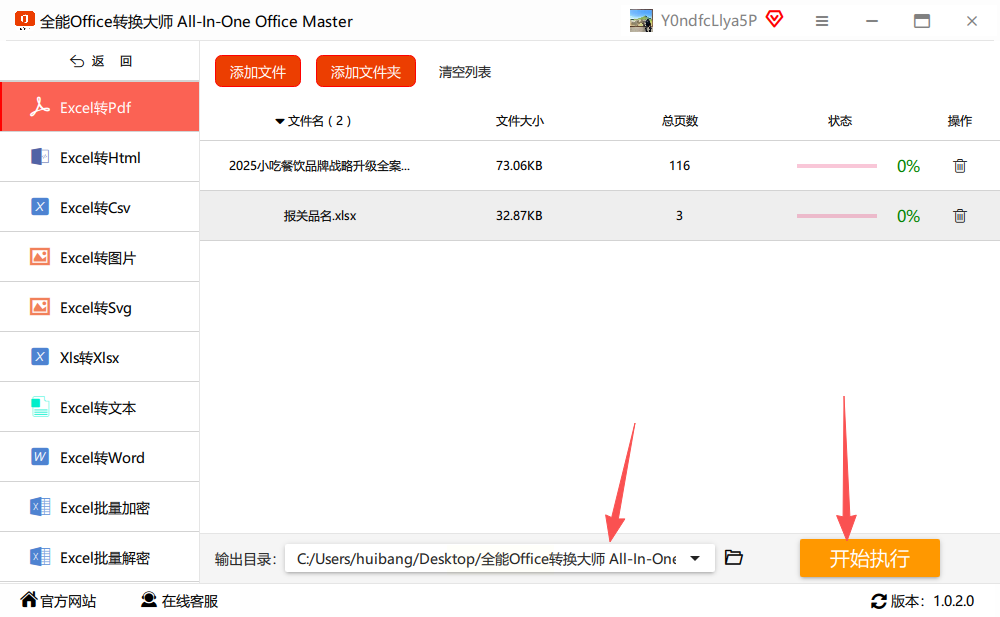Clear the list with 清空列表
The width and height of the screenshot is (1000, 617).
click(465, 72)
